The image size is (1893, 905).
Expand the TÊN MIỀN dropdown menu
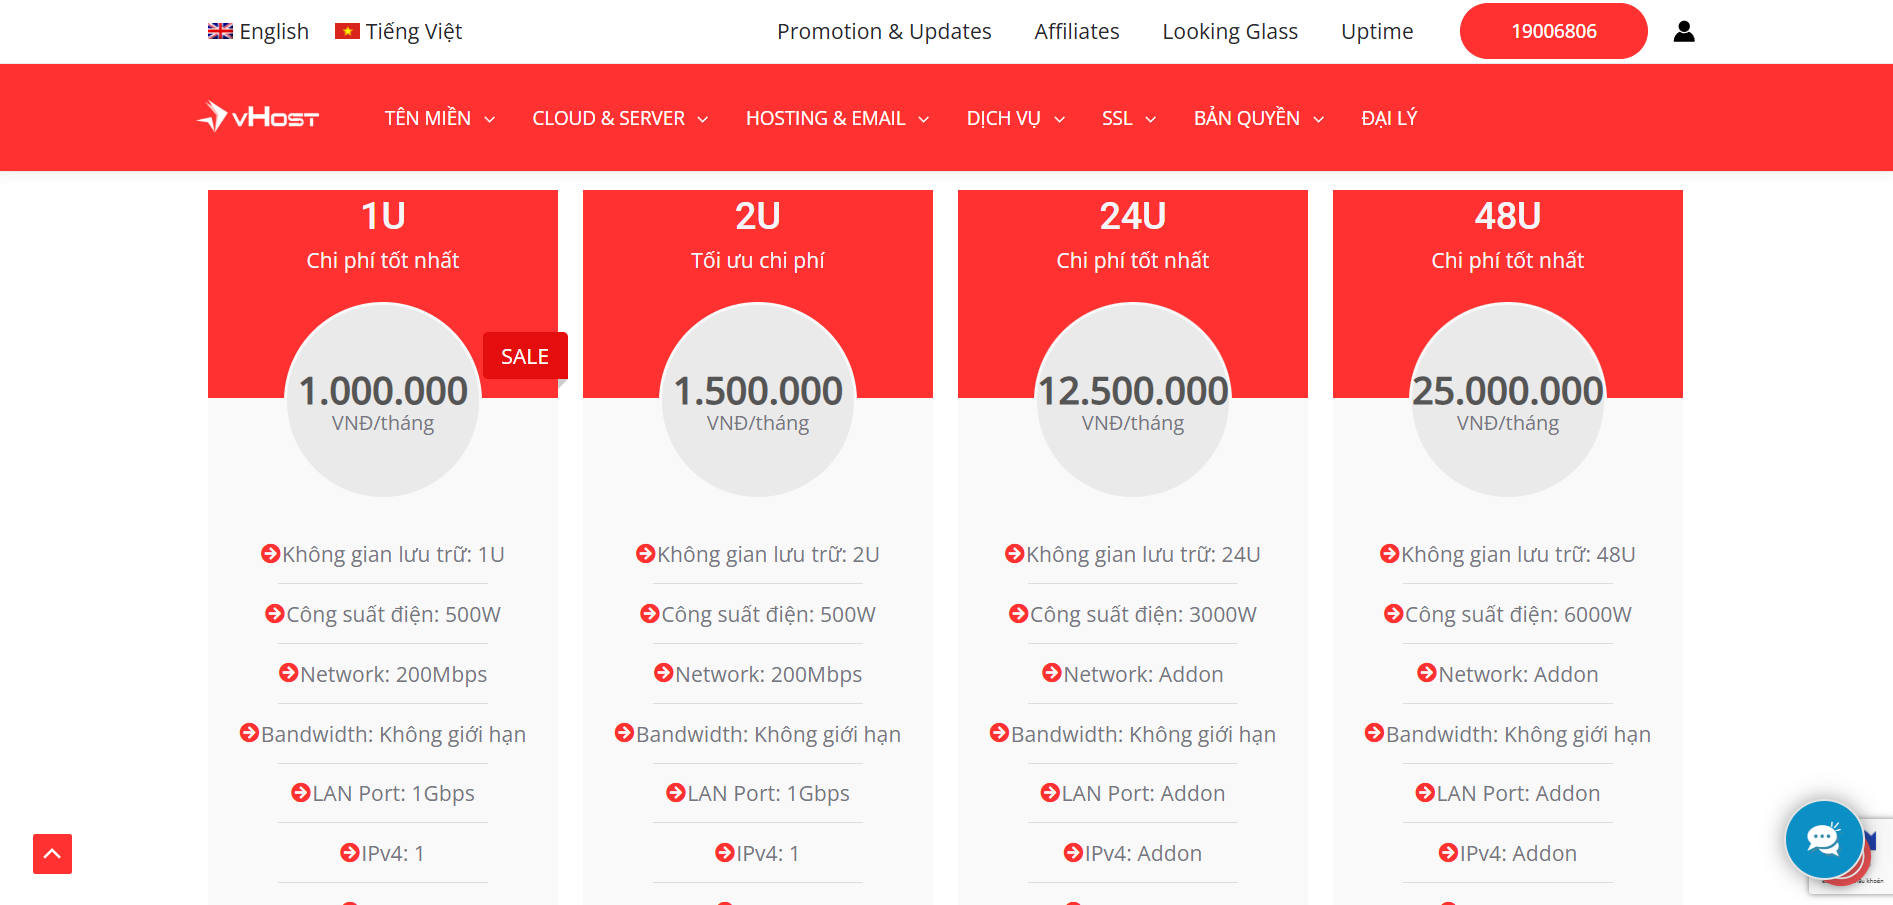click(x=439, y=118)
